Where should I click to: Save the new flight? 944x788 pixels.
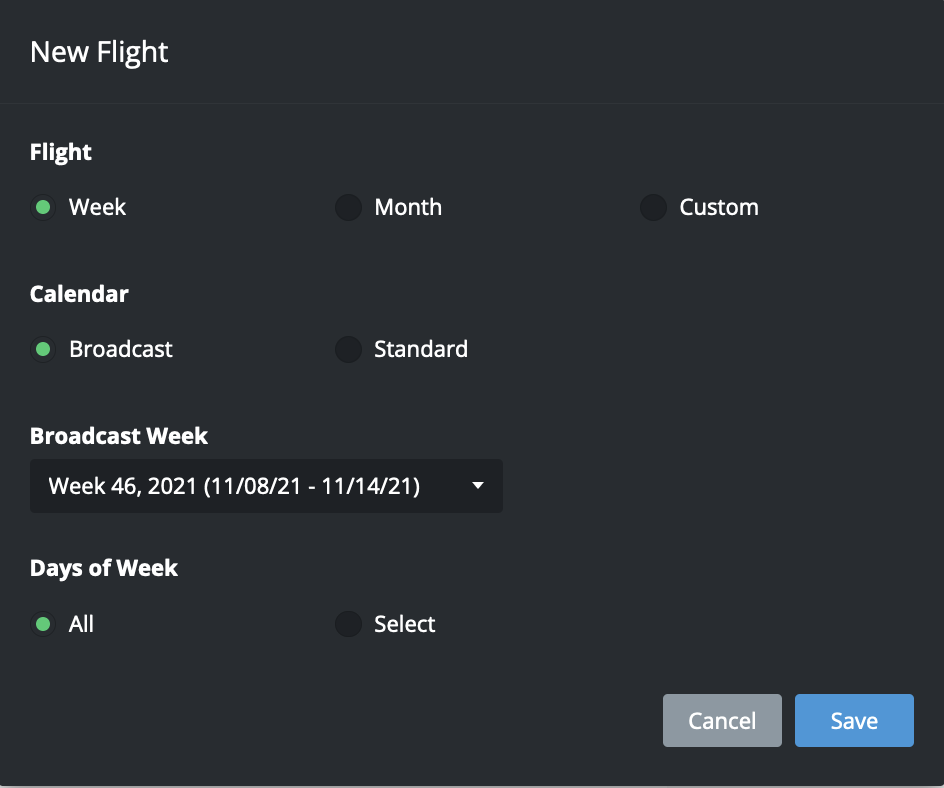pos(854,721)
